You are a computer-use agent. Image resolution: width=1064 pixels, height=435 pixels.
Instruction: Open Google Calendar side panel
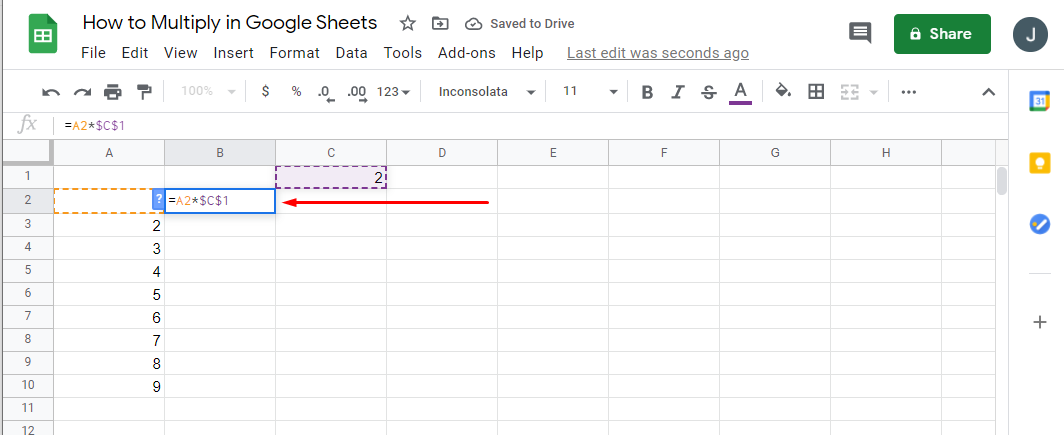1040,101
